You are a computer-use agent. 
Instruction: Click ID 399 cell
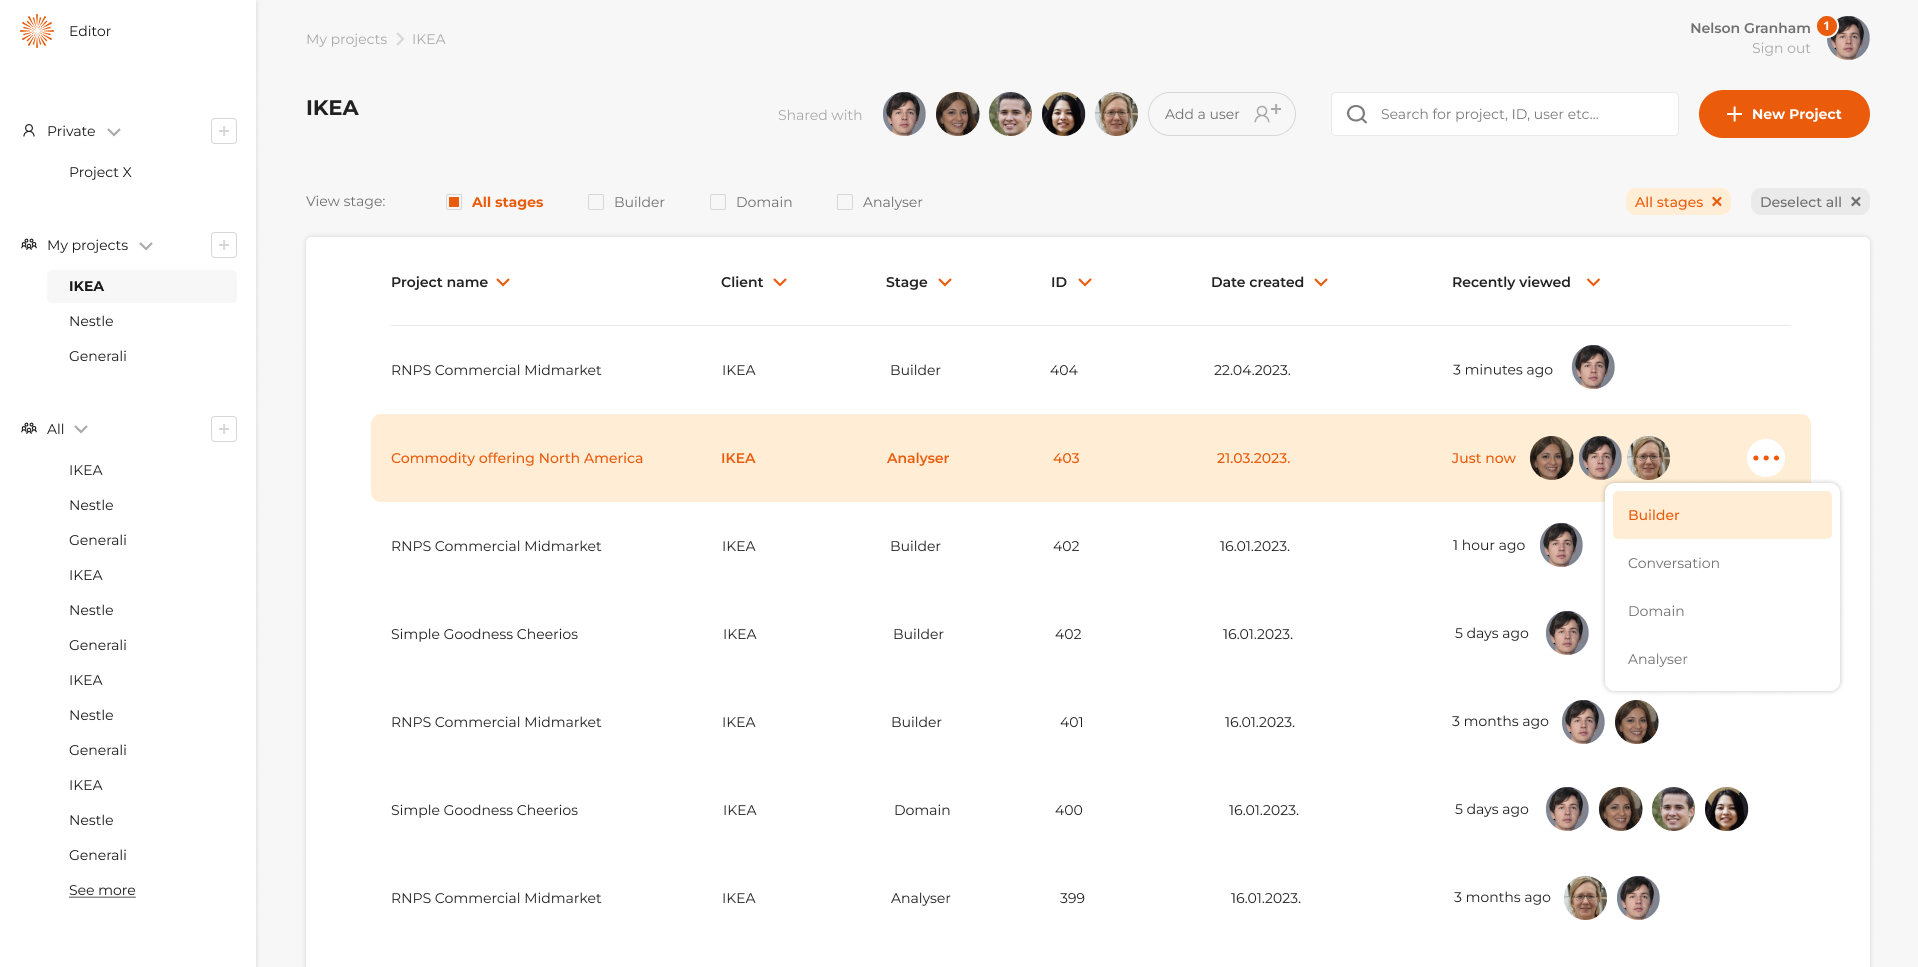point(1072,898)
